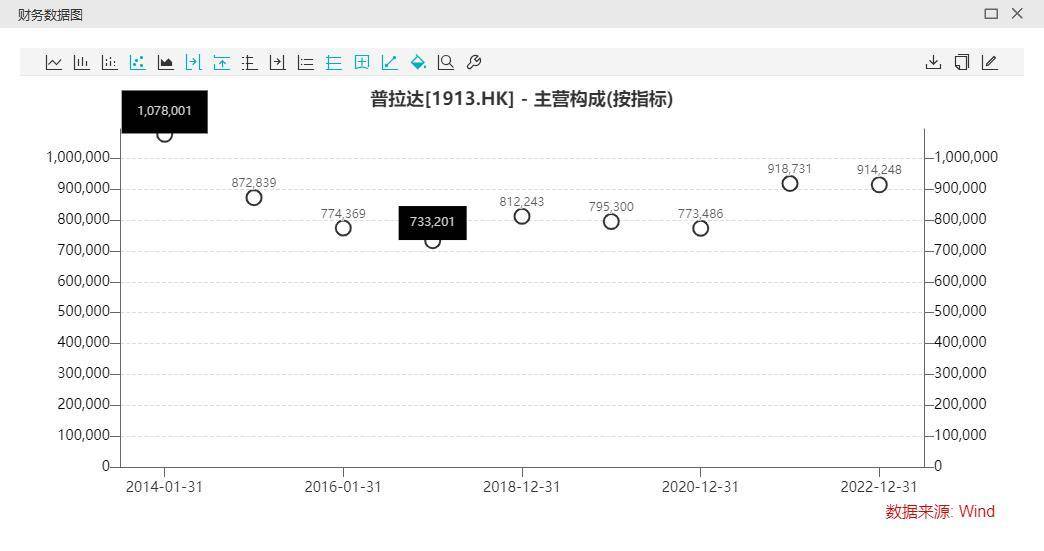Click the data point labeled 812,243
The height and width of the screenshot is (551, 1044).
(x=522, y=216)
